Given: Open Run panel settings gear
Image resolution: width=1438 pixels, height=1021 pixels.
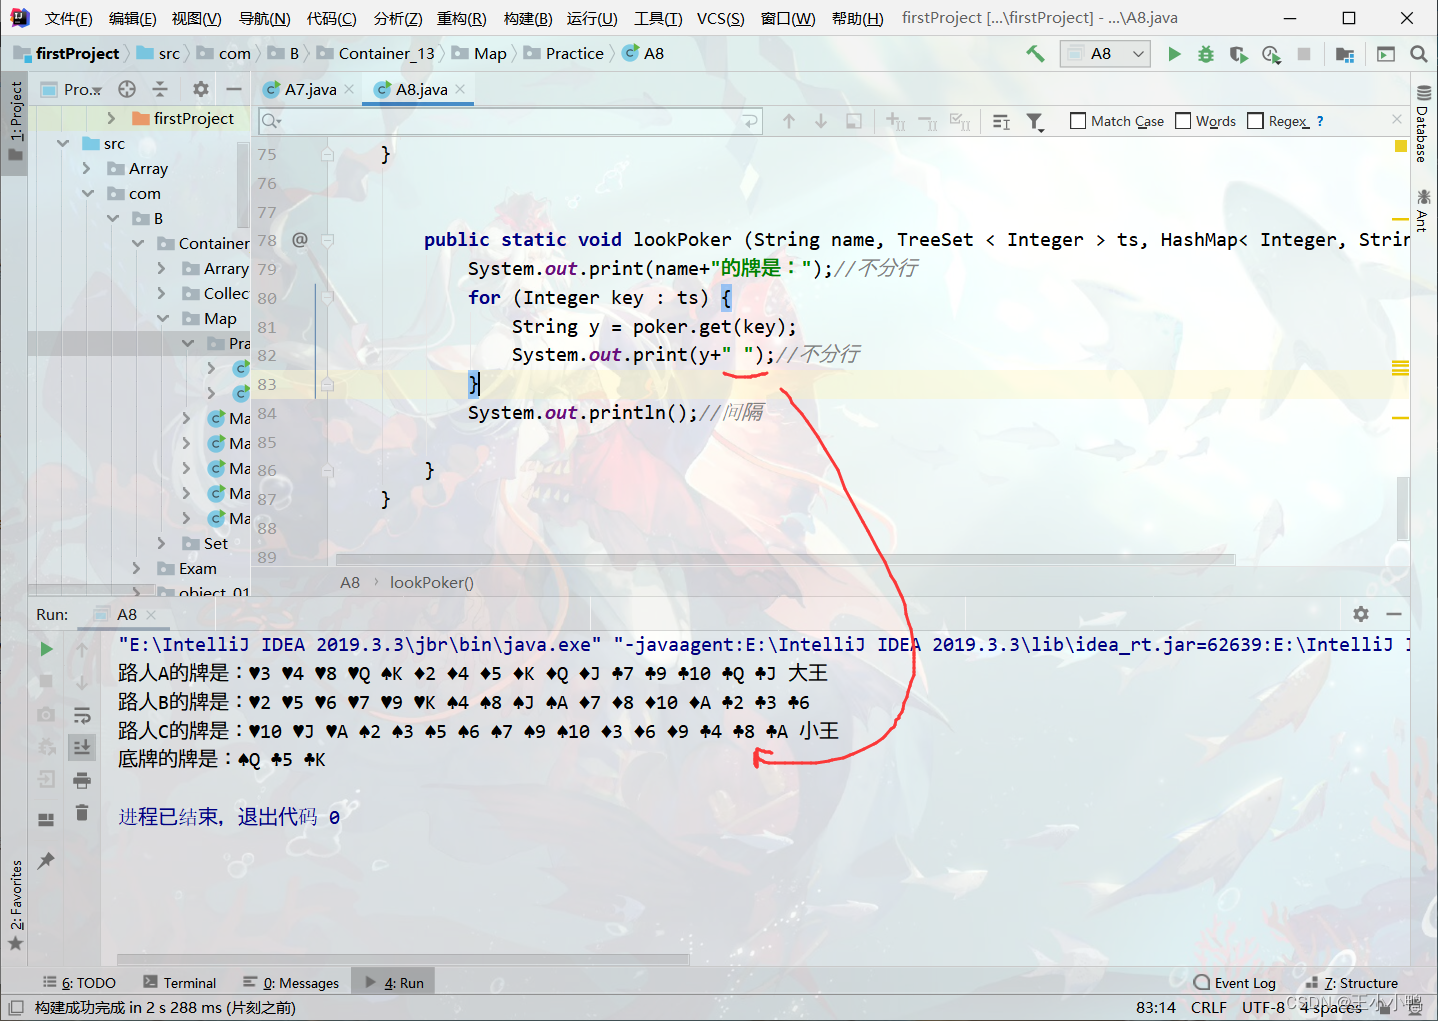Looking at the screenshot, I should click(1360, 614).
